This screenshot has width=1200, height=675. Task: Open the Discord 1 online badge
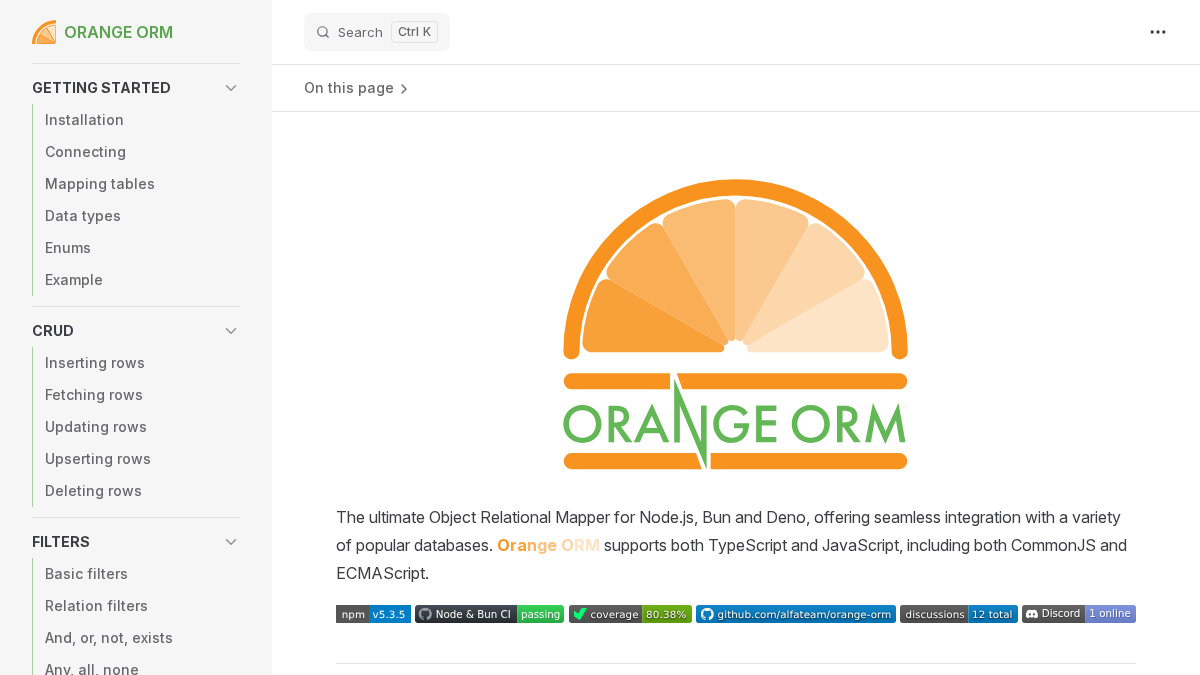point(1079,614)
